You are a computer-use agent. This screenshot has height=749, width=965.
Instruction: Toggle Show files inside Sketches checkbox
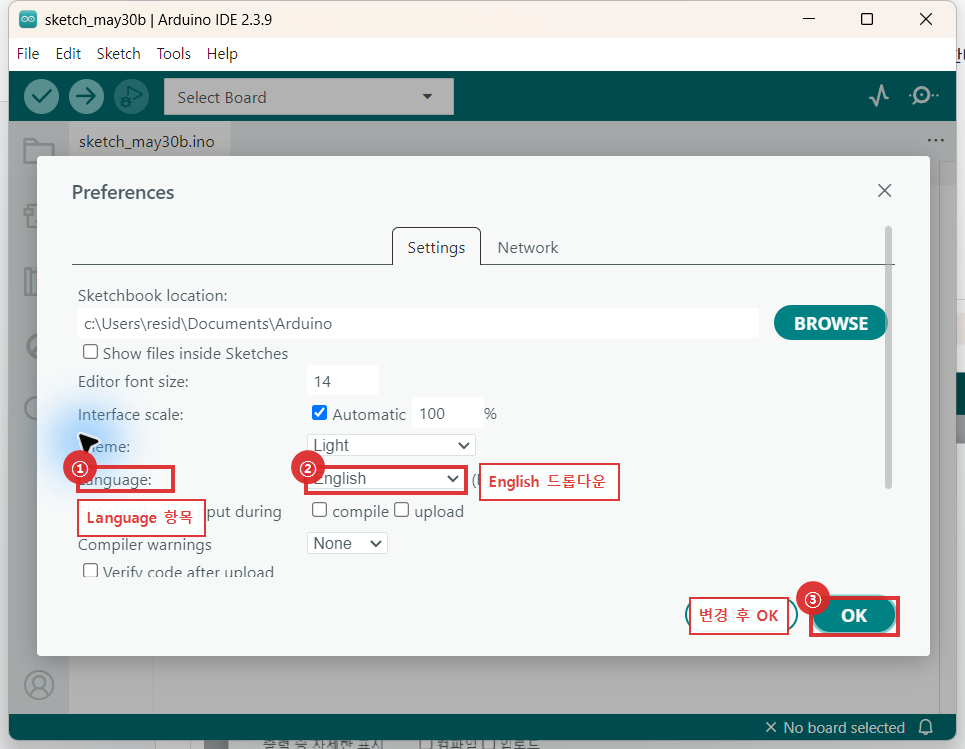(x=90, y=352)
